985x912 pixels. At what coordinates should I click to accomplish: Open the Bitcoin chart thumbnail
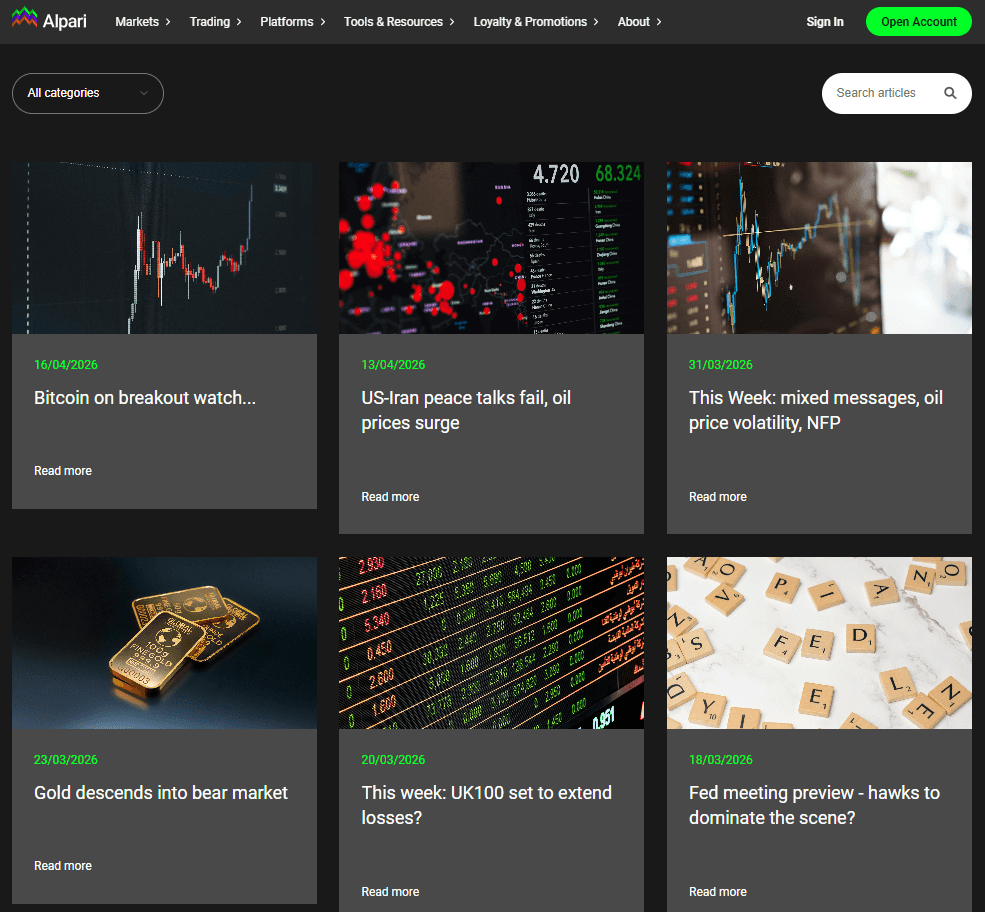tap(164, 247)
